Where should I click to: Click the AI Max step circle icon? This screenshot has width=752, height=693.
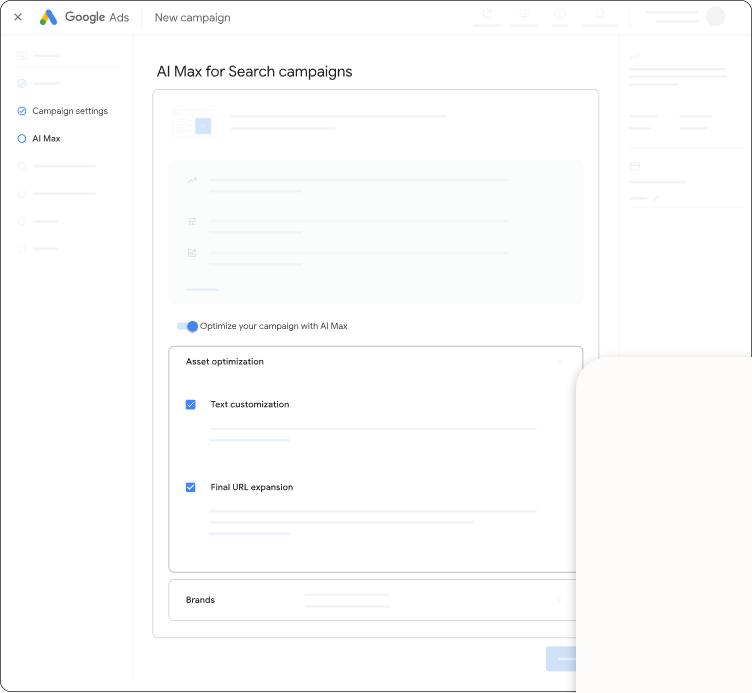pos(22,139)
